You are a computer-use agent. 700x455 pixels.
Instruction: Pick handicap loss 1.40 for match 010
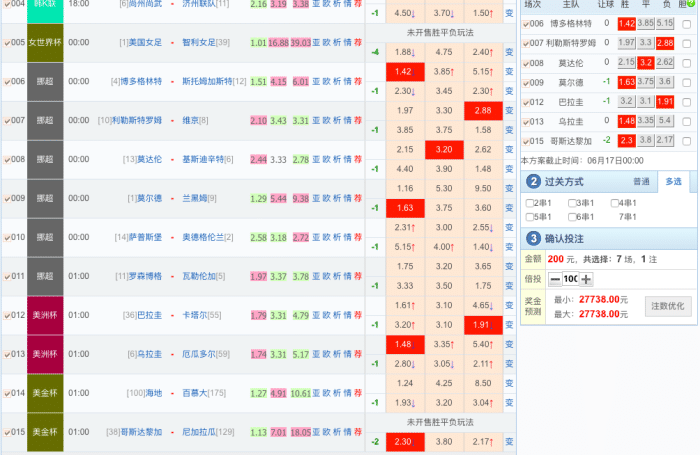[483, 247]
